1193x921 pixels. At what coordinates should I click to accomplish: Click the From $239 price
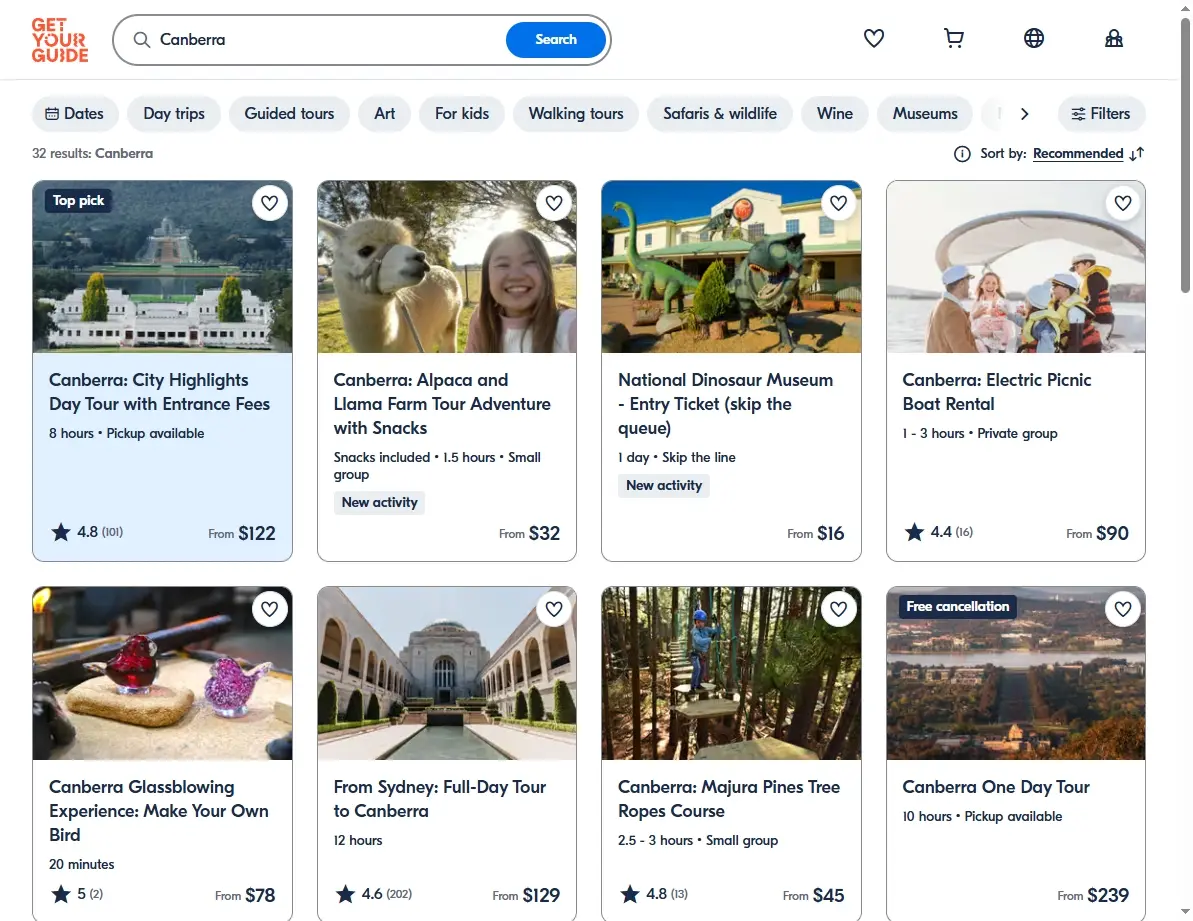point(1093,895)
